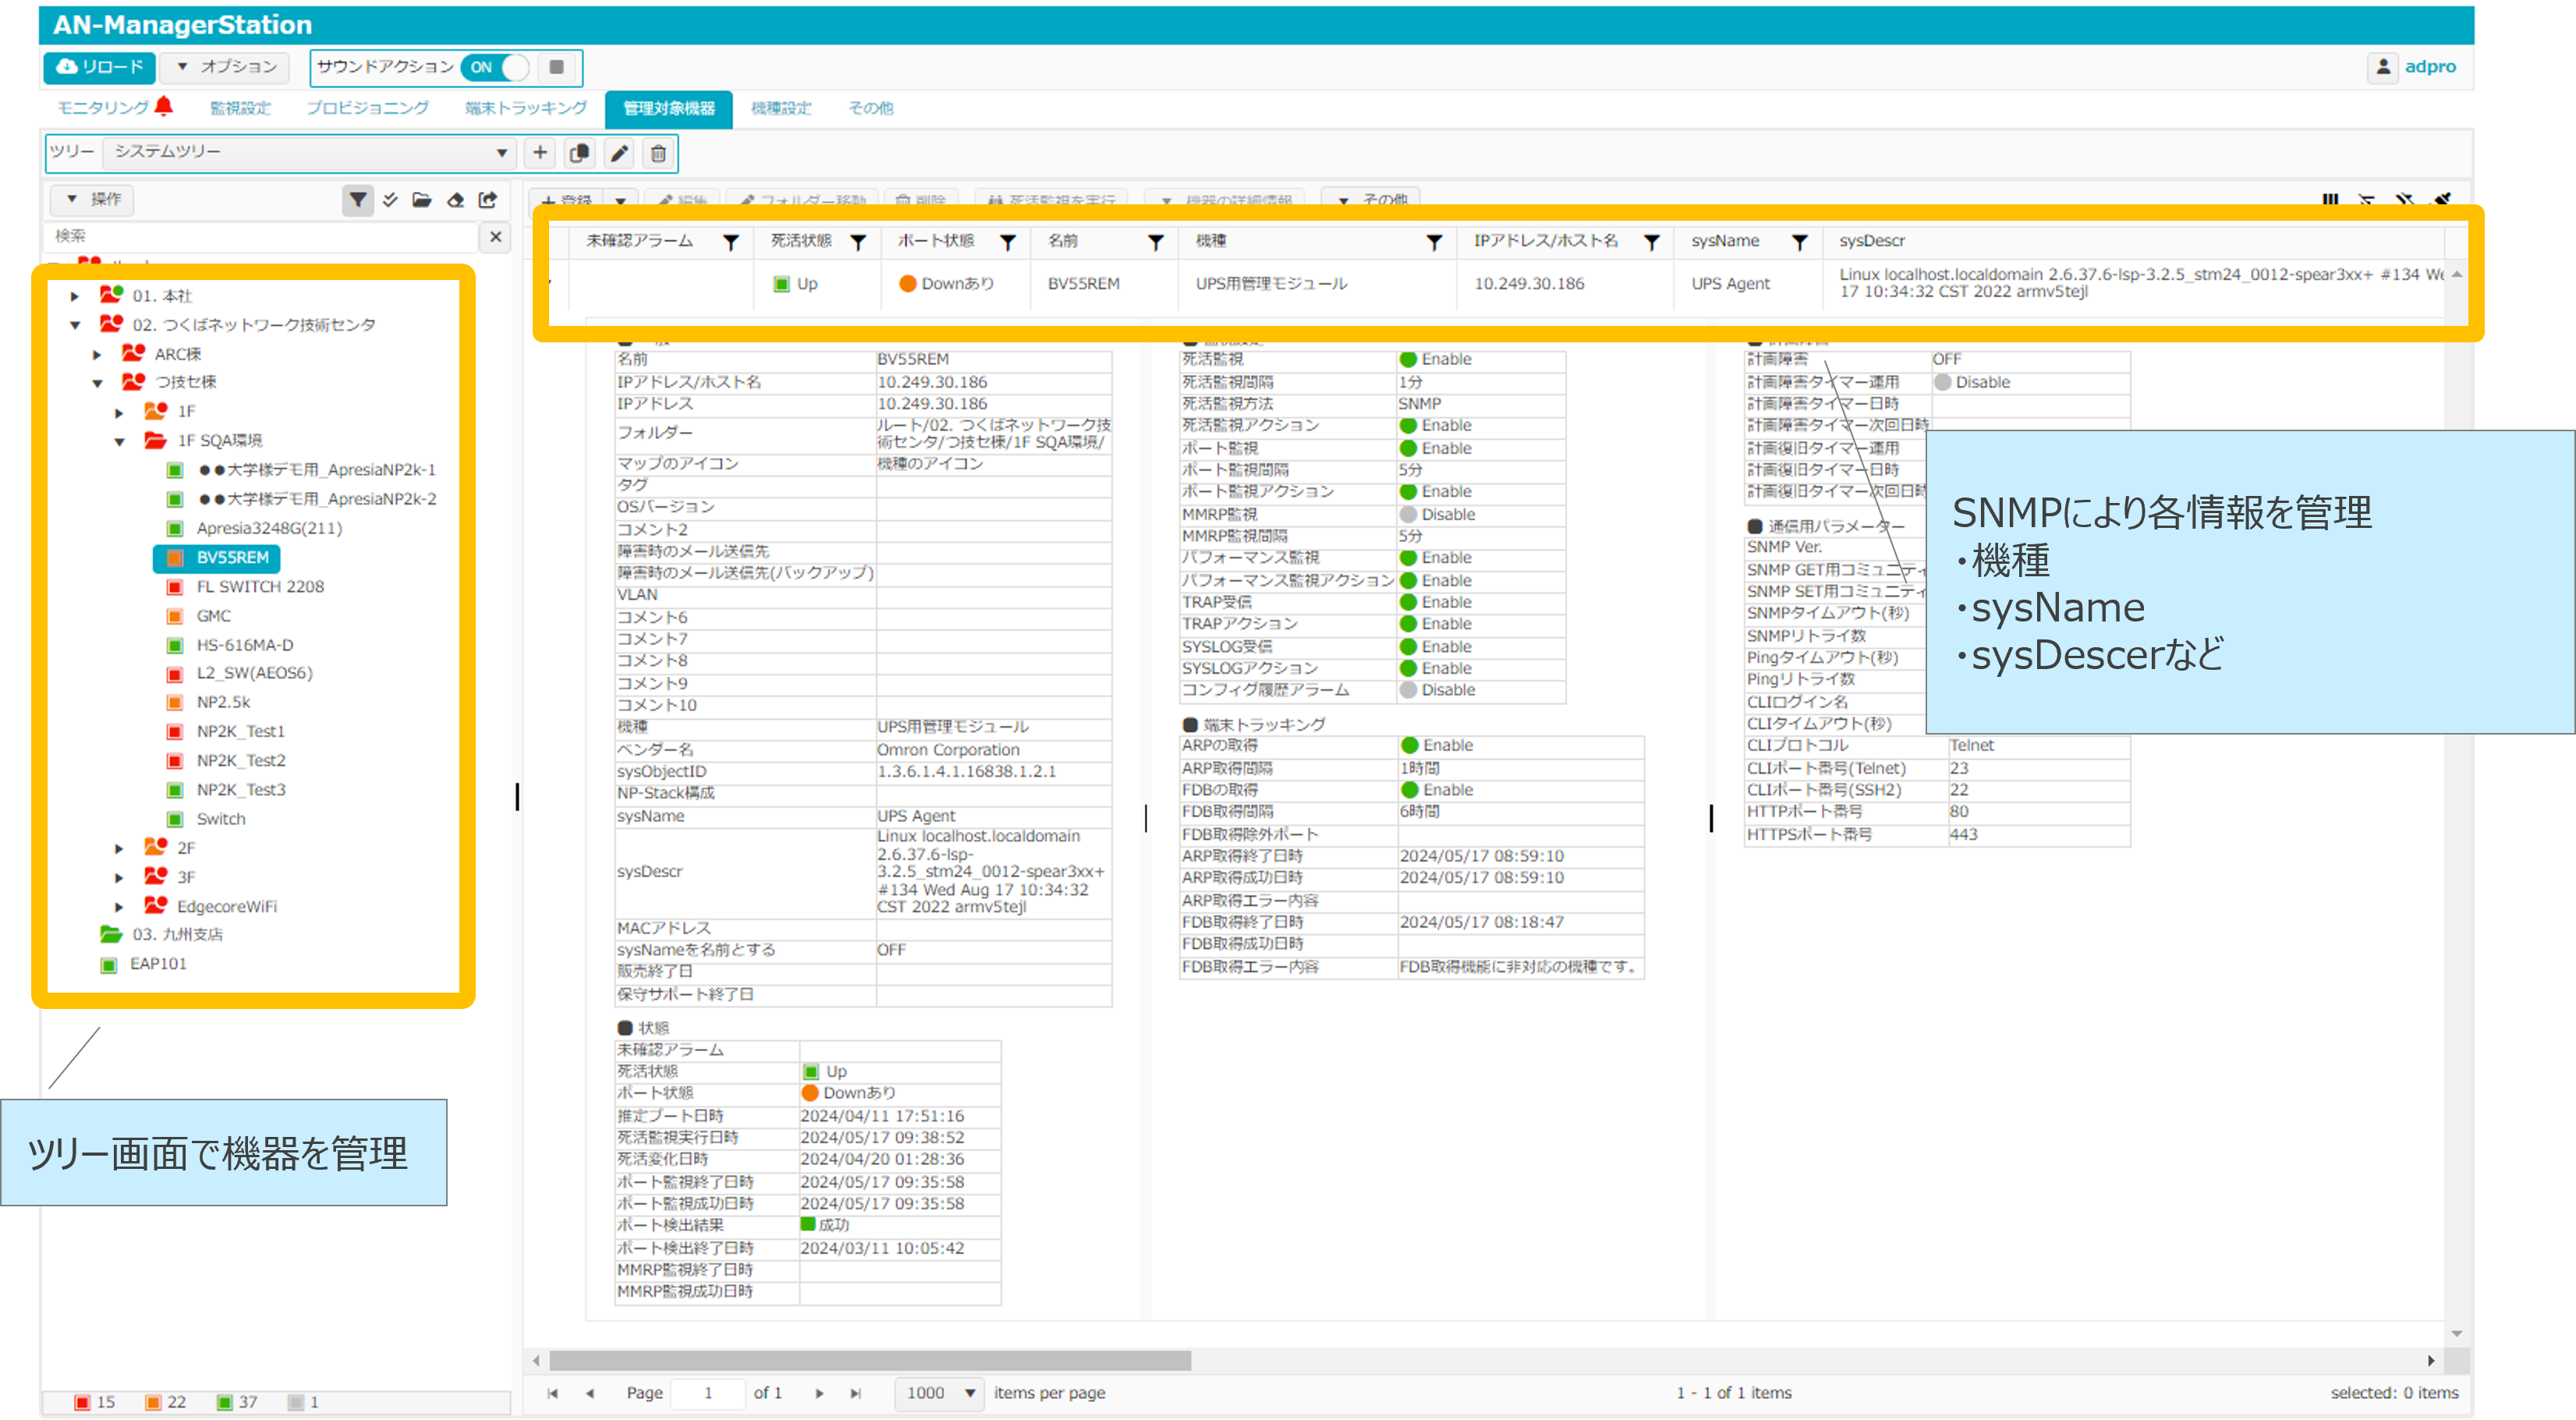2576x1420 pixels.
Task: Click the page number input field
Action: tap(708, 1393)
